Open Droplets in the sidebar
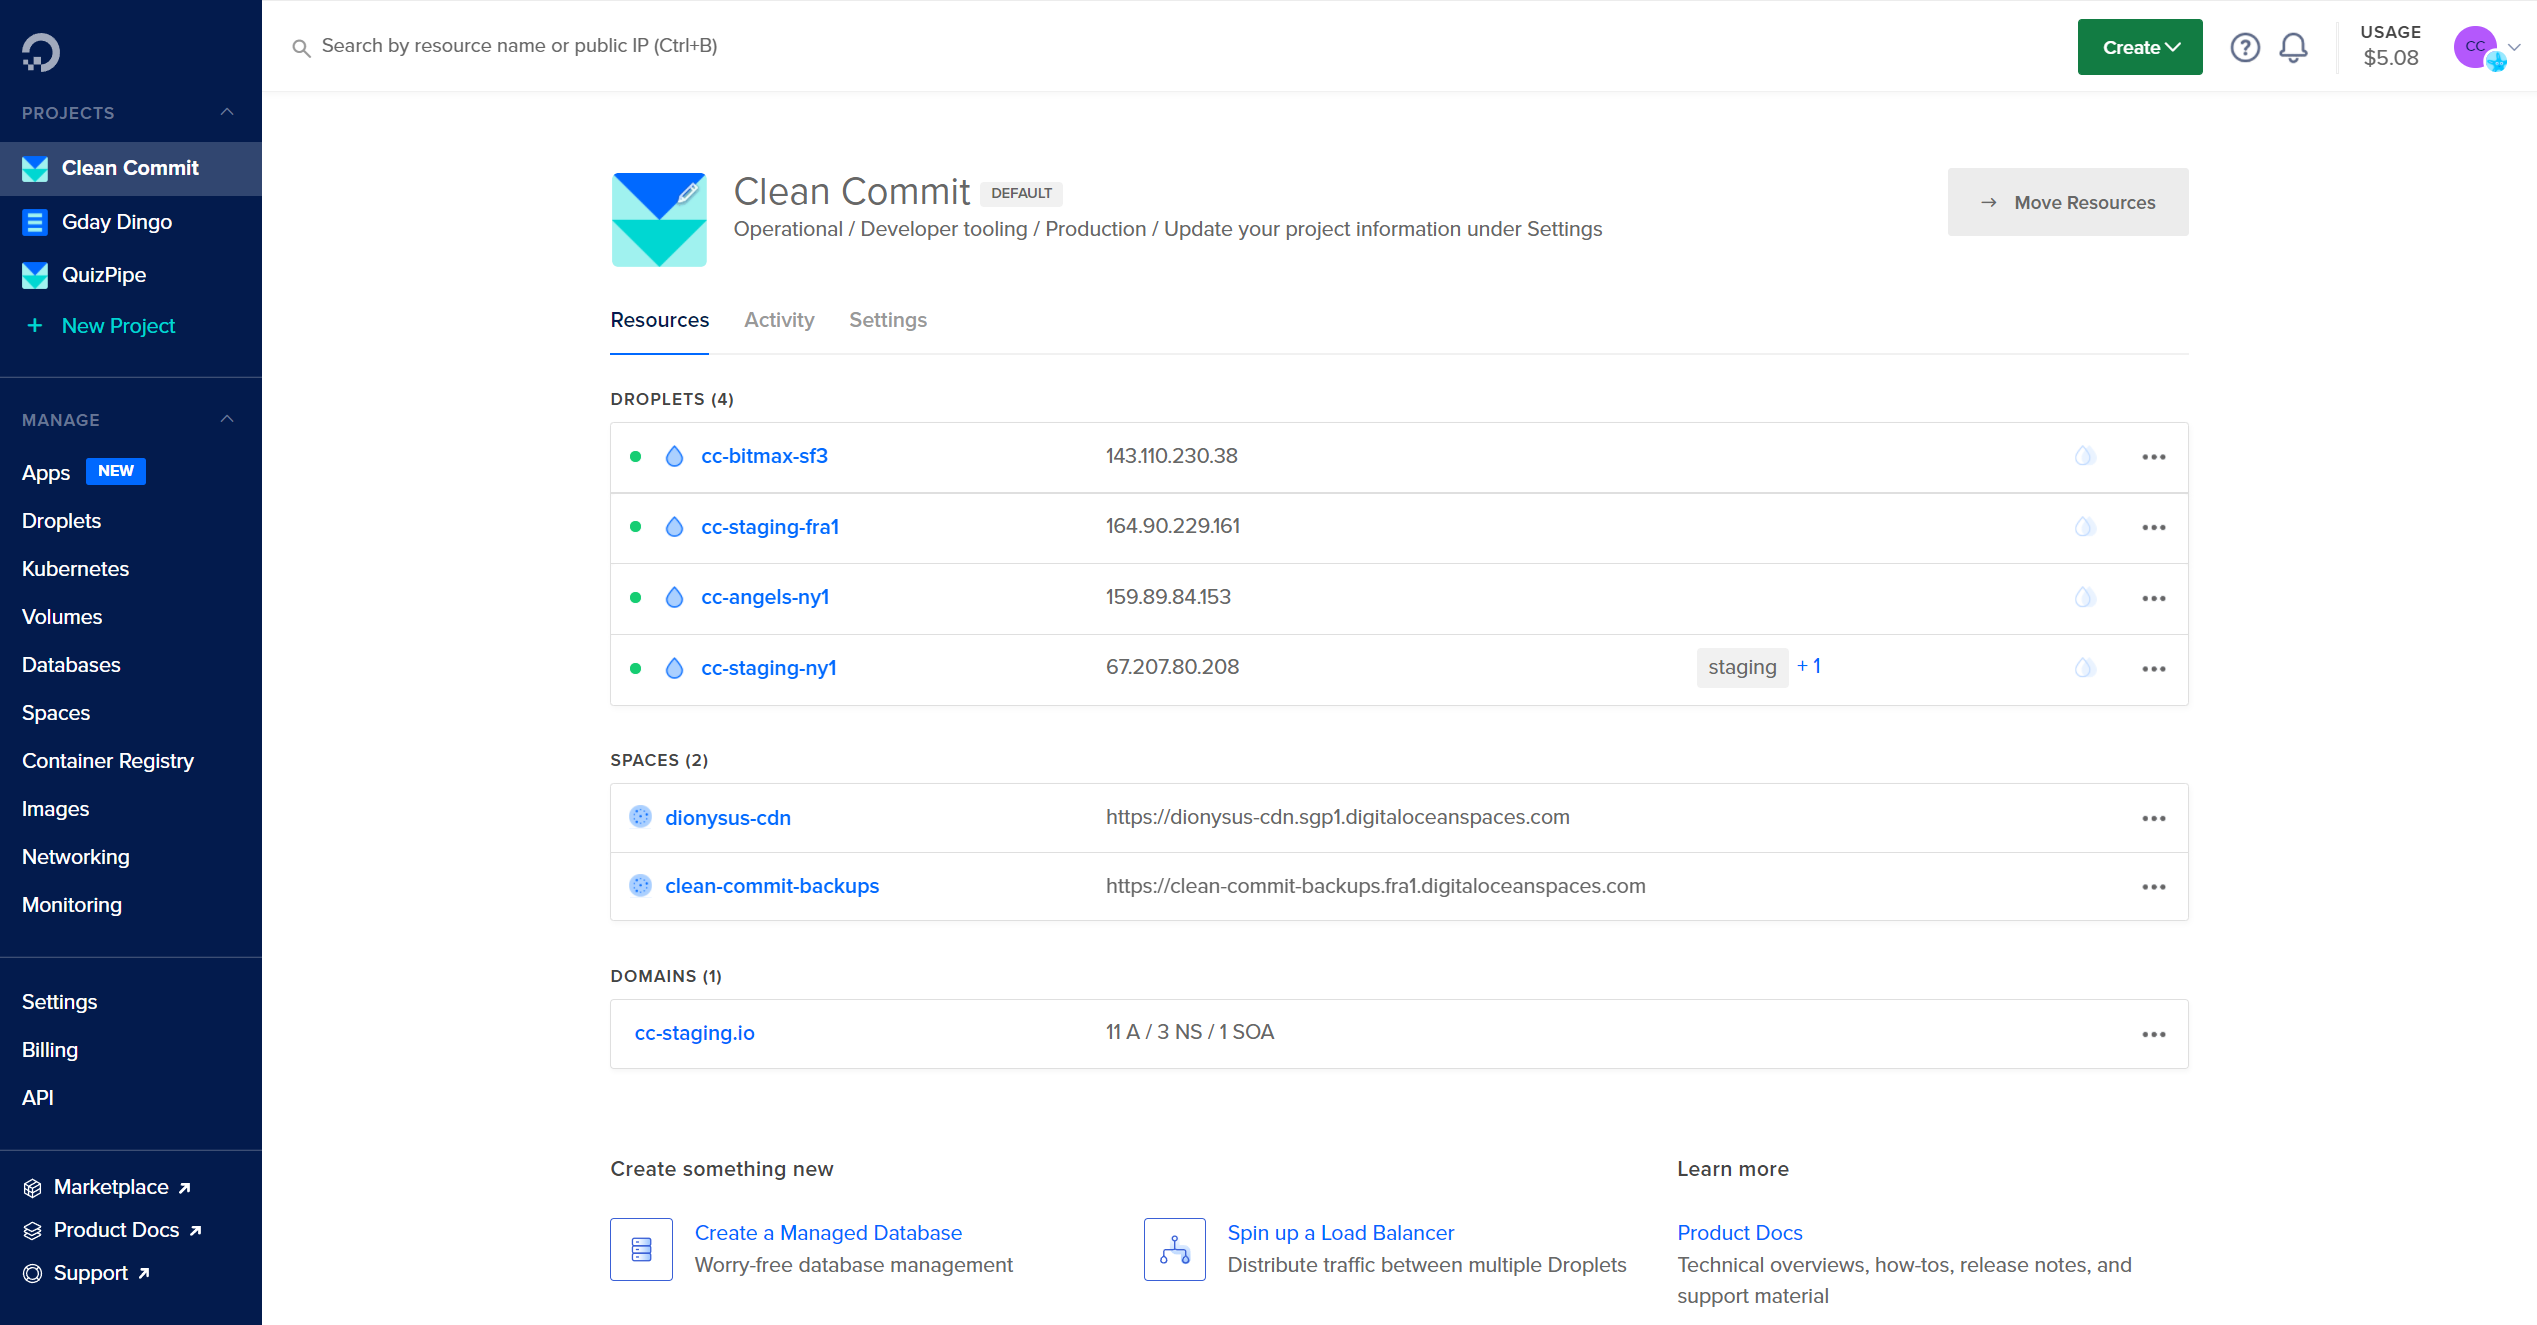This screenshot has width=2537, height=1325. pyautogui.click(x=61, y=521)
